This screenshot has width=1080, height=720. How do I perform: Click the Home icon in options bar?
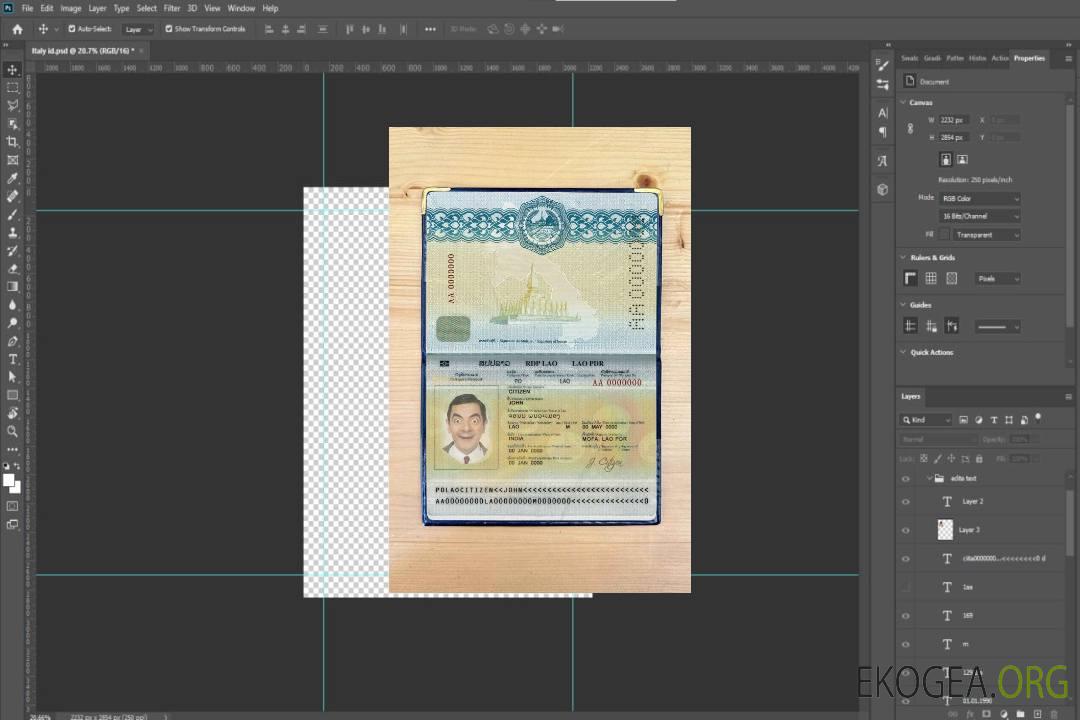(17, 29)
